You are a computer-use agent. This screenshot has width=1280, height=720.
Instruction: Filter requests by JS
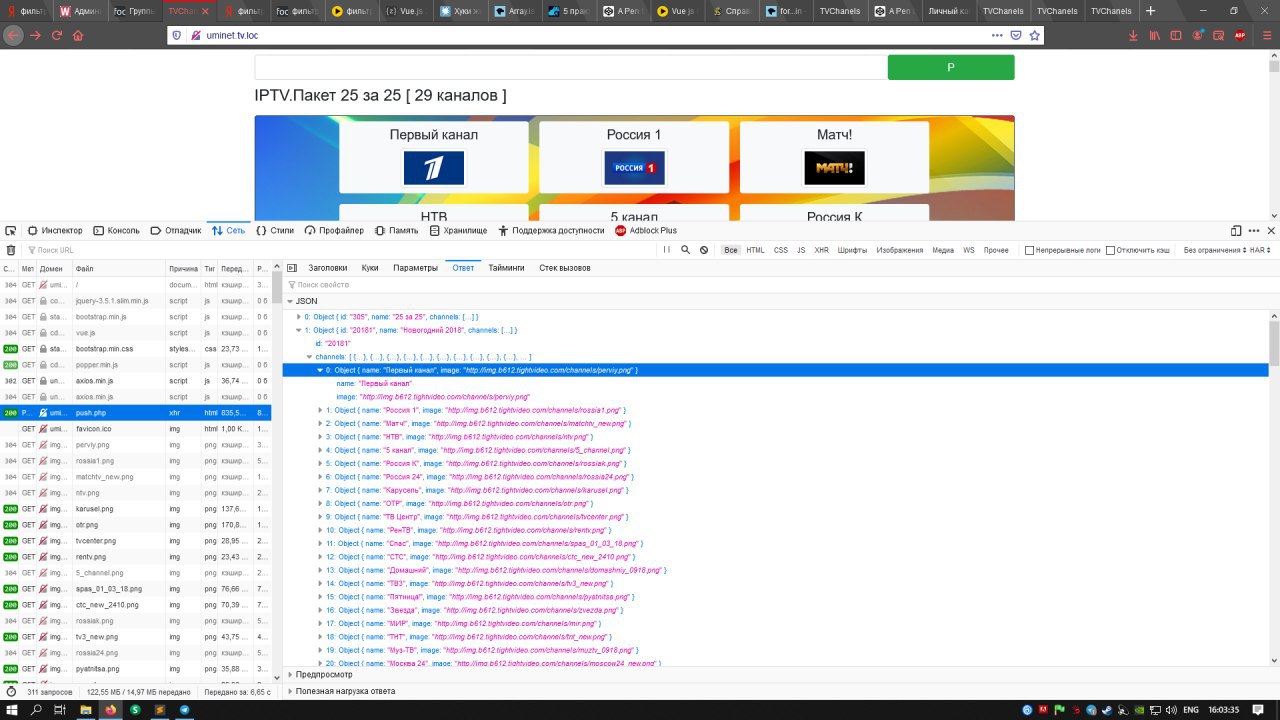point(801,250)
